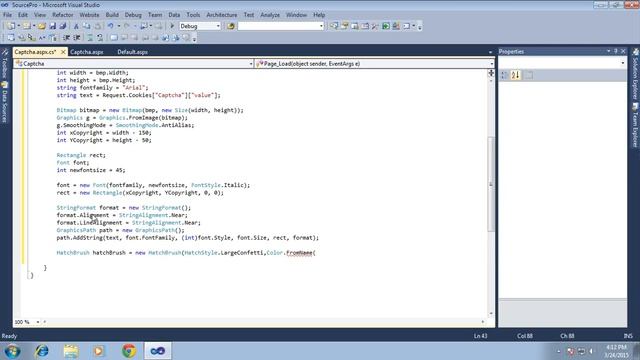Open the Window menu
Image resolution: width=640 pixels, height=360 pixels.
[x=296, y=15]
